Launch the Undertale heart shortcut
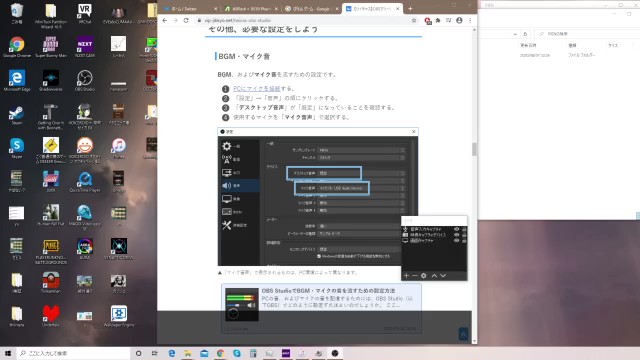640x360 pixels. point(51,316)
